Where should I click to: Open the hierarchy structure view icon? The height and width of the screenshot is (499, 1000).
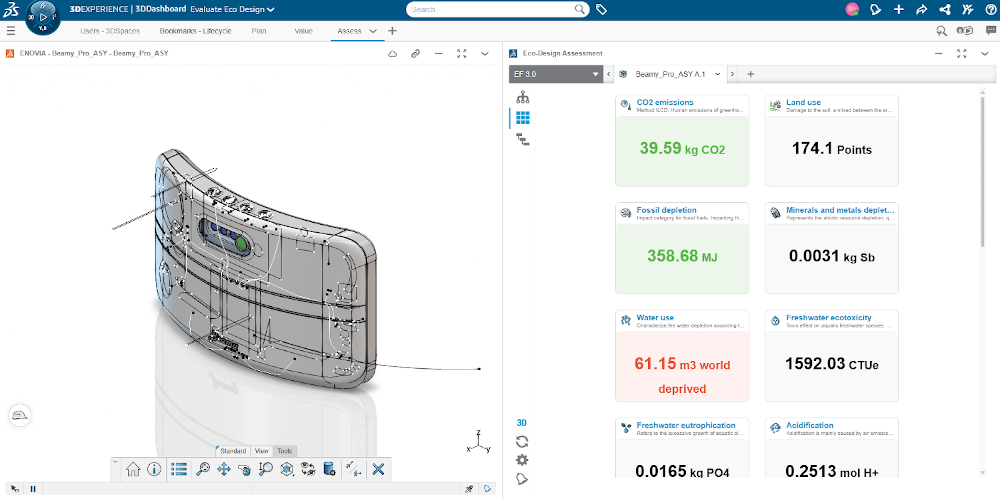coord(522,97)
